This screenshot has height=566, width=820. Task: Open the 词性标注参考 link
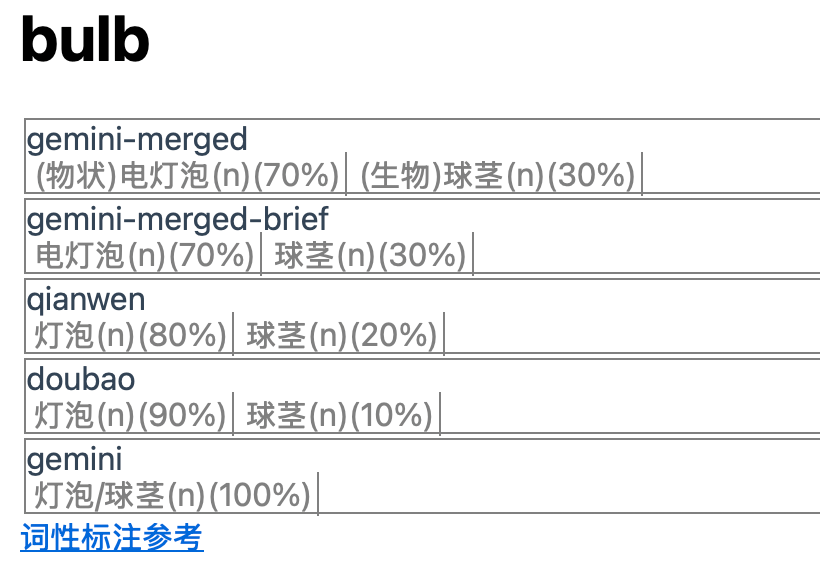pyautogui.click(x=112, y=539)
